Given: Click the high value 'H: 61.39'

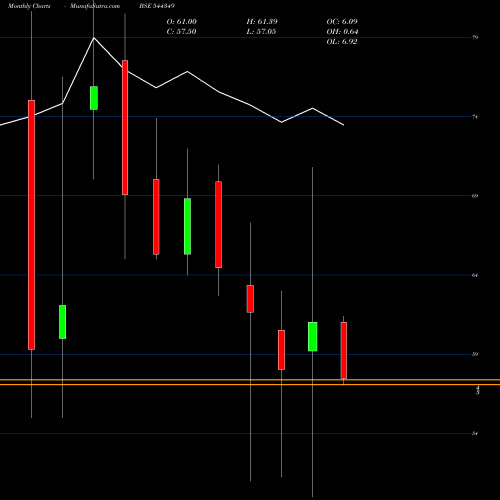Looking at the screenshot, I should 262,22.
